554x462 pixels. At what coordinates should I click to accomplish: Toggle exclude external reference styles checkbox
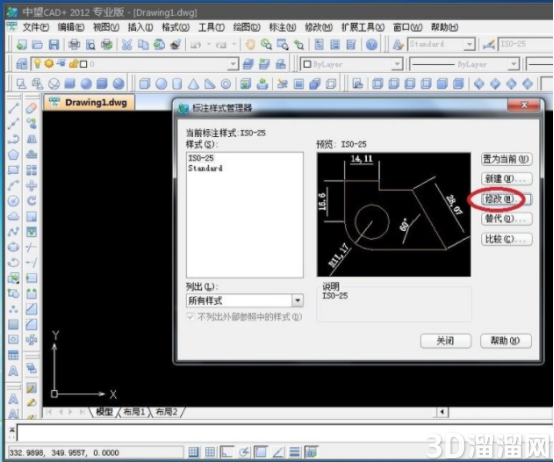click(190, 317)
